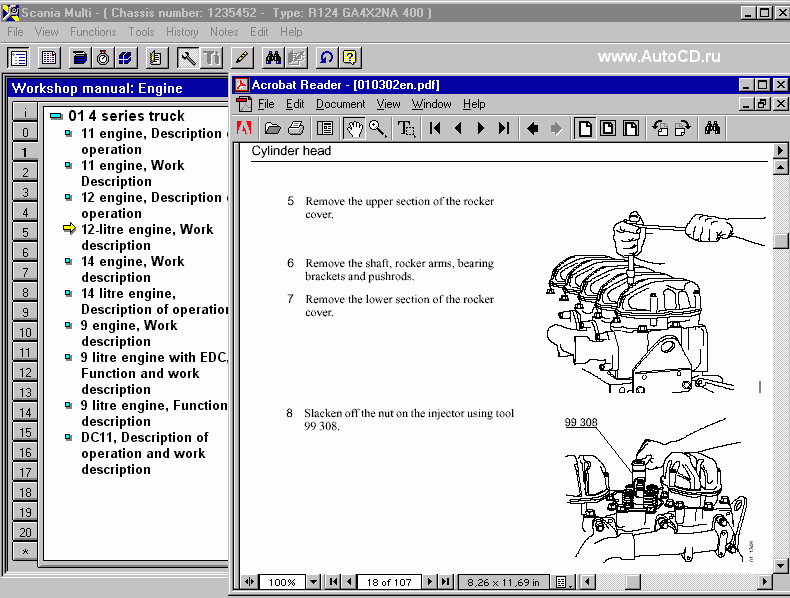Open the Scania Tools menu

(x=141, y=32)
